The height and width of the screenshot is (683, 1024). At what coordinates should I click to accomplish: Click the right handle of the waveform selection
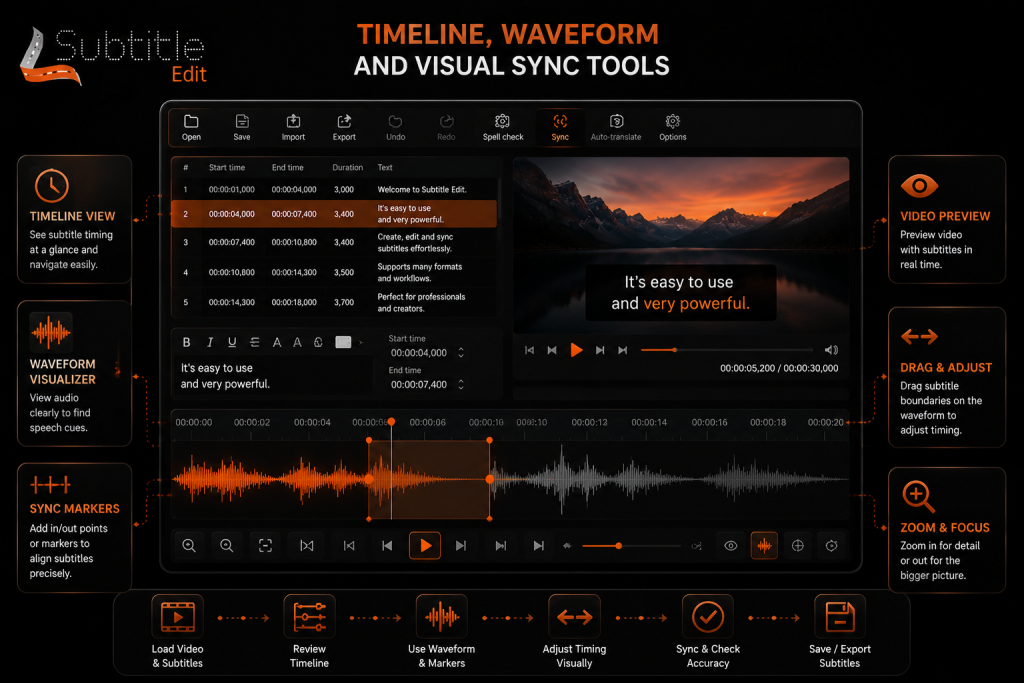490,479
